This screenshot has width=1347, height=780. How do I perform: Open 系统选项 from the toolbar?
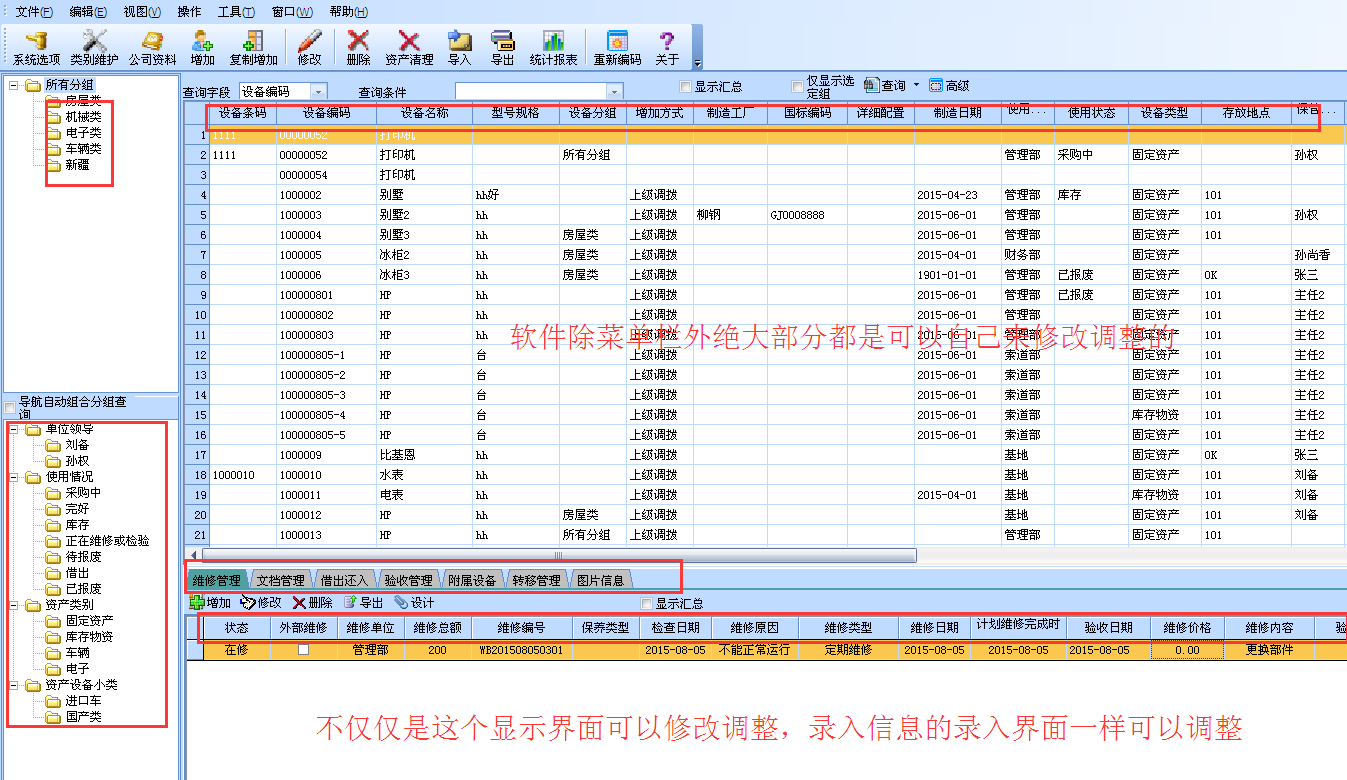click(36, 47)
